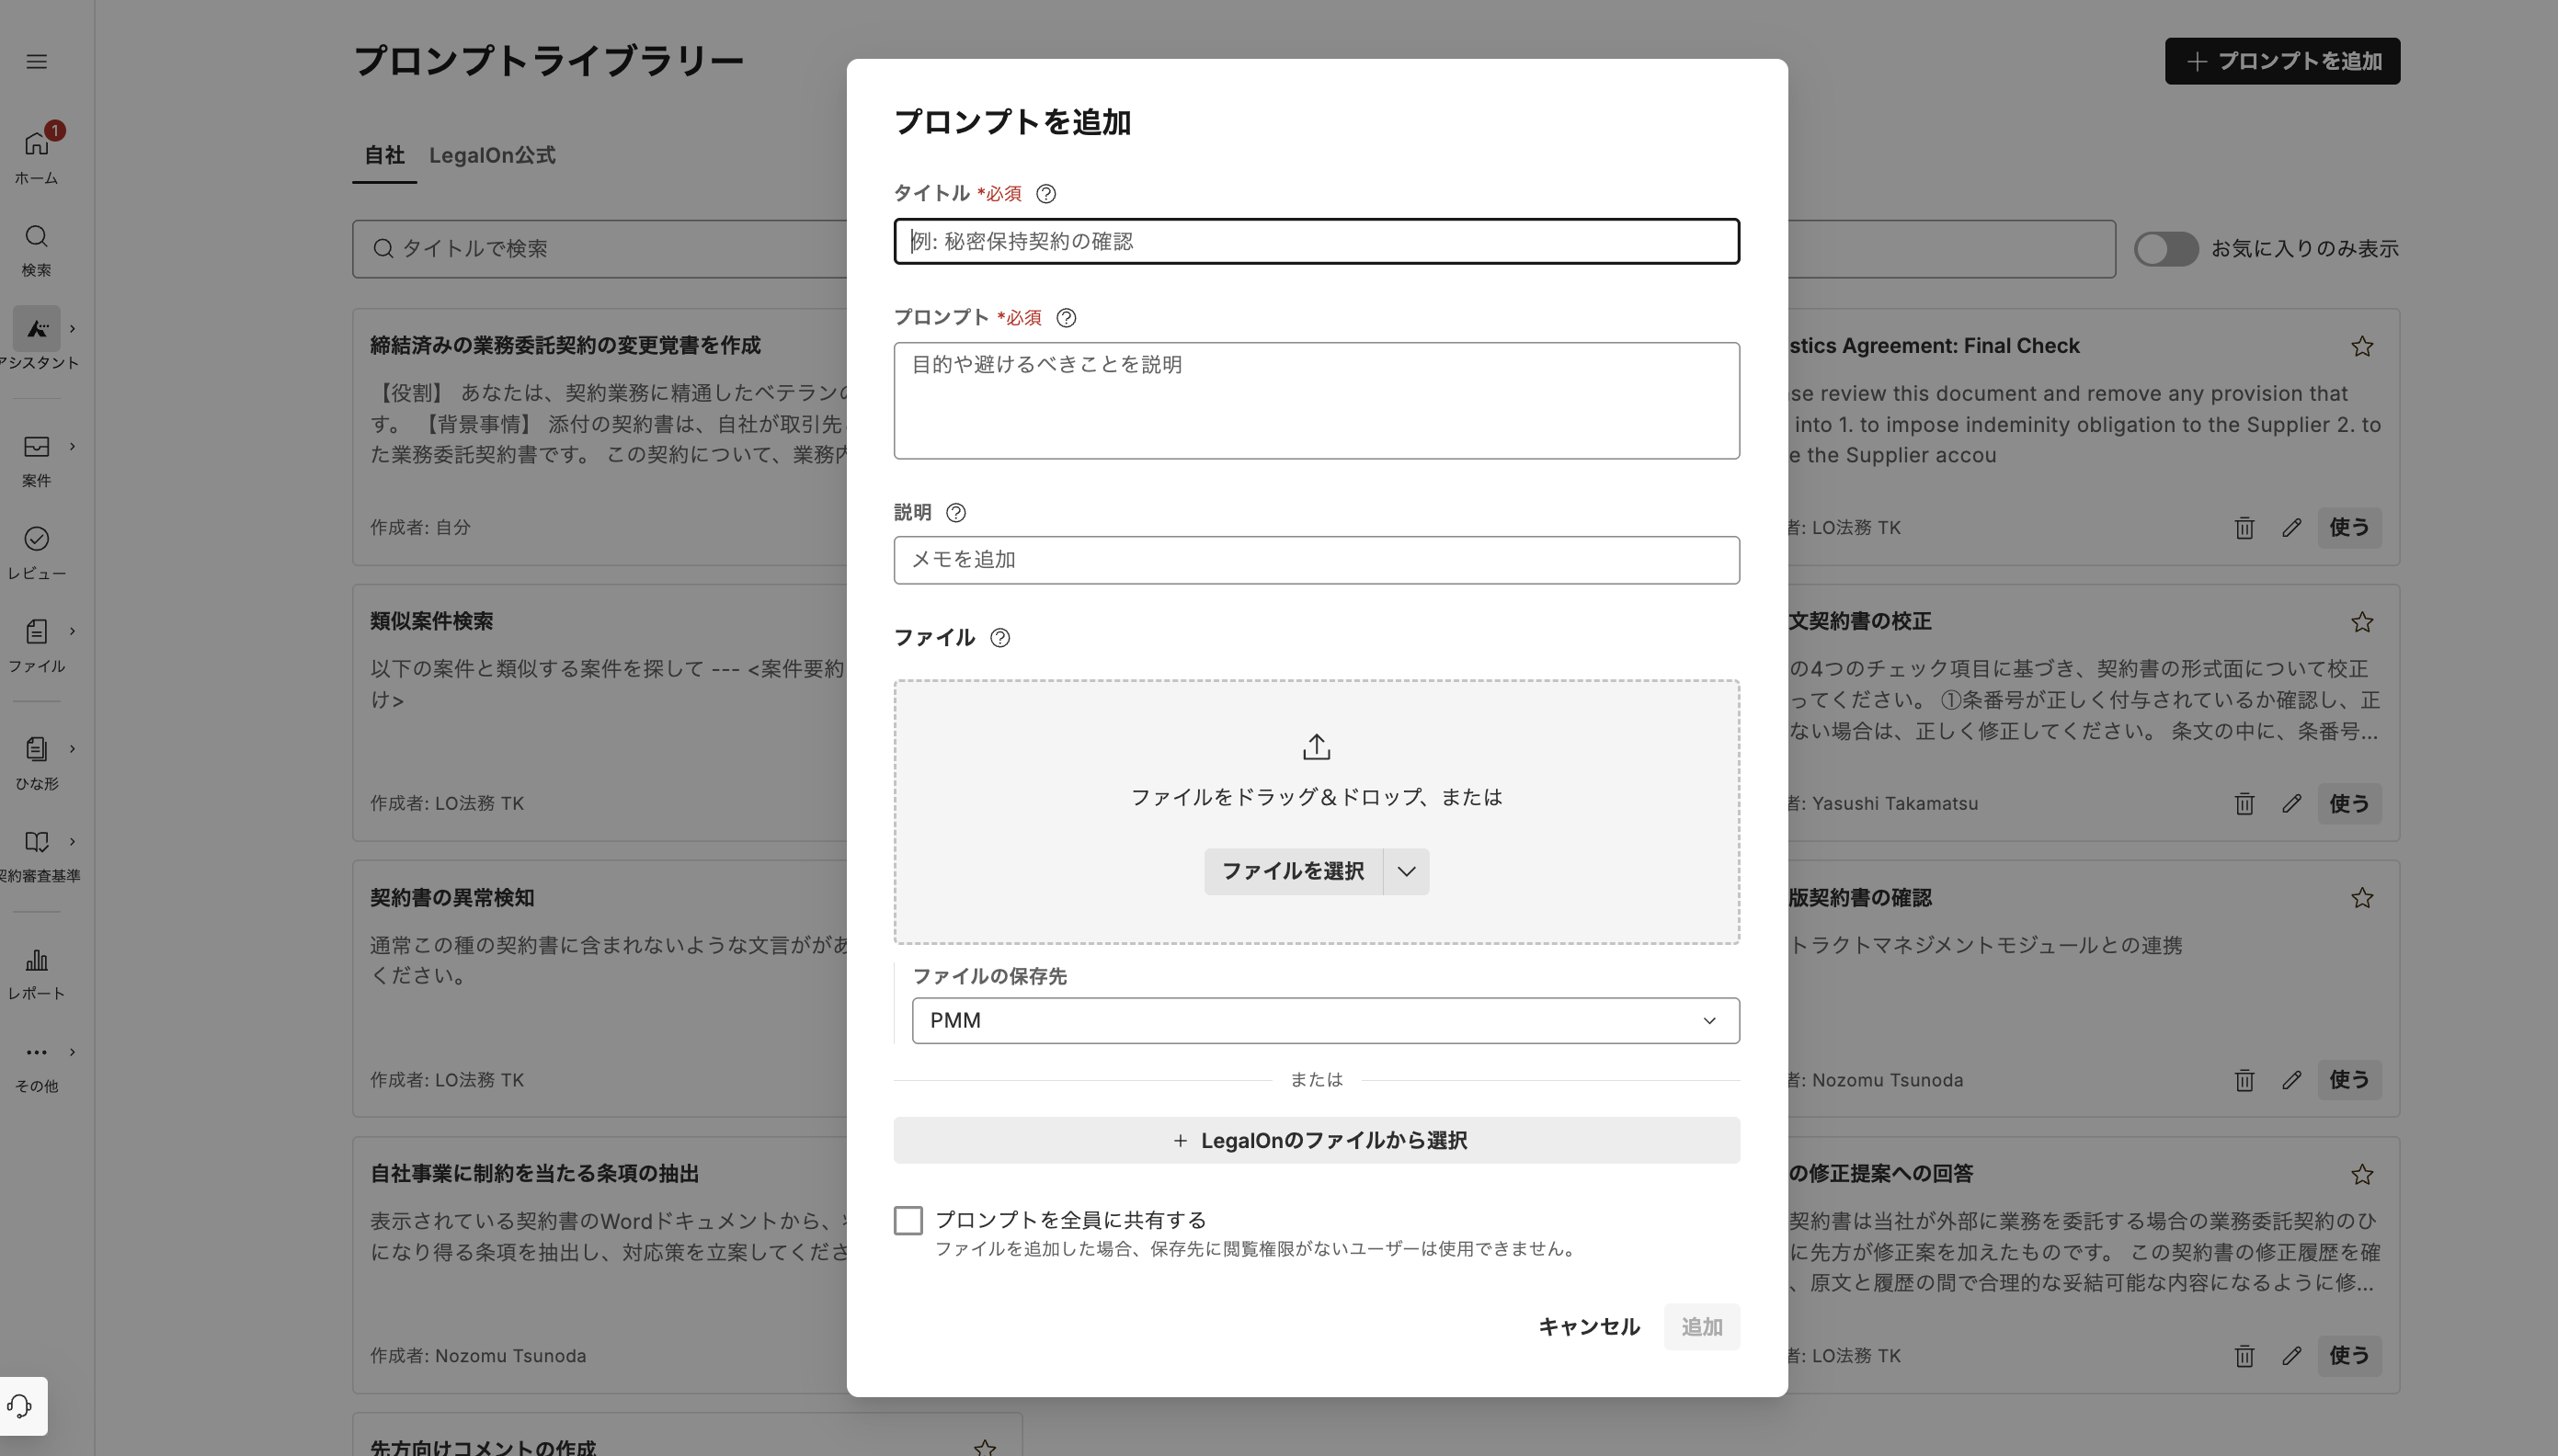This screenshot has height=1456, width=2558.
Task: Favorite the Final Check prompt card
Action: click(2362, 346)
